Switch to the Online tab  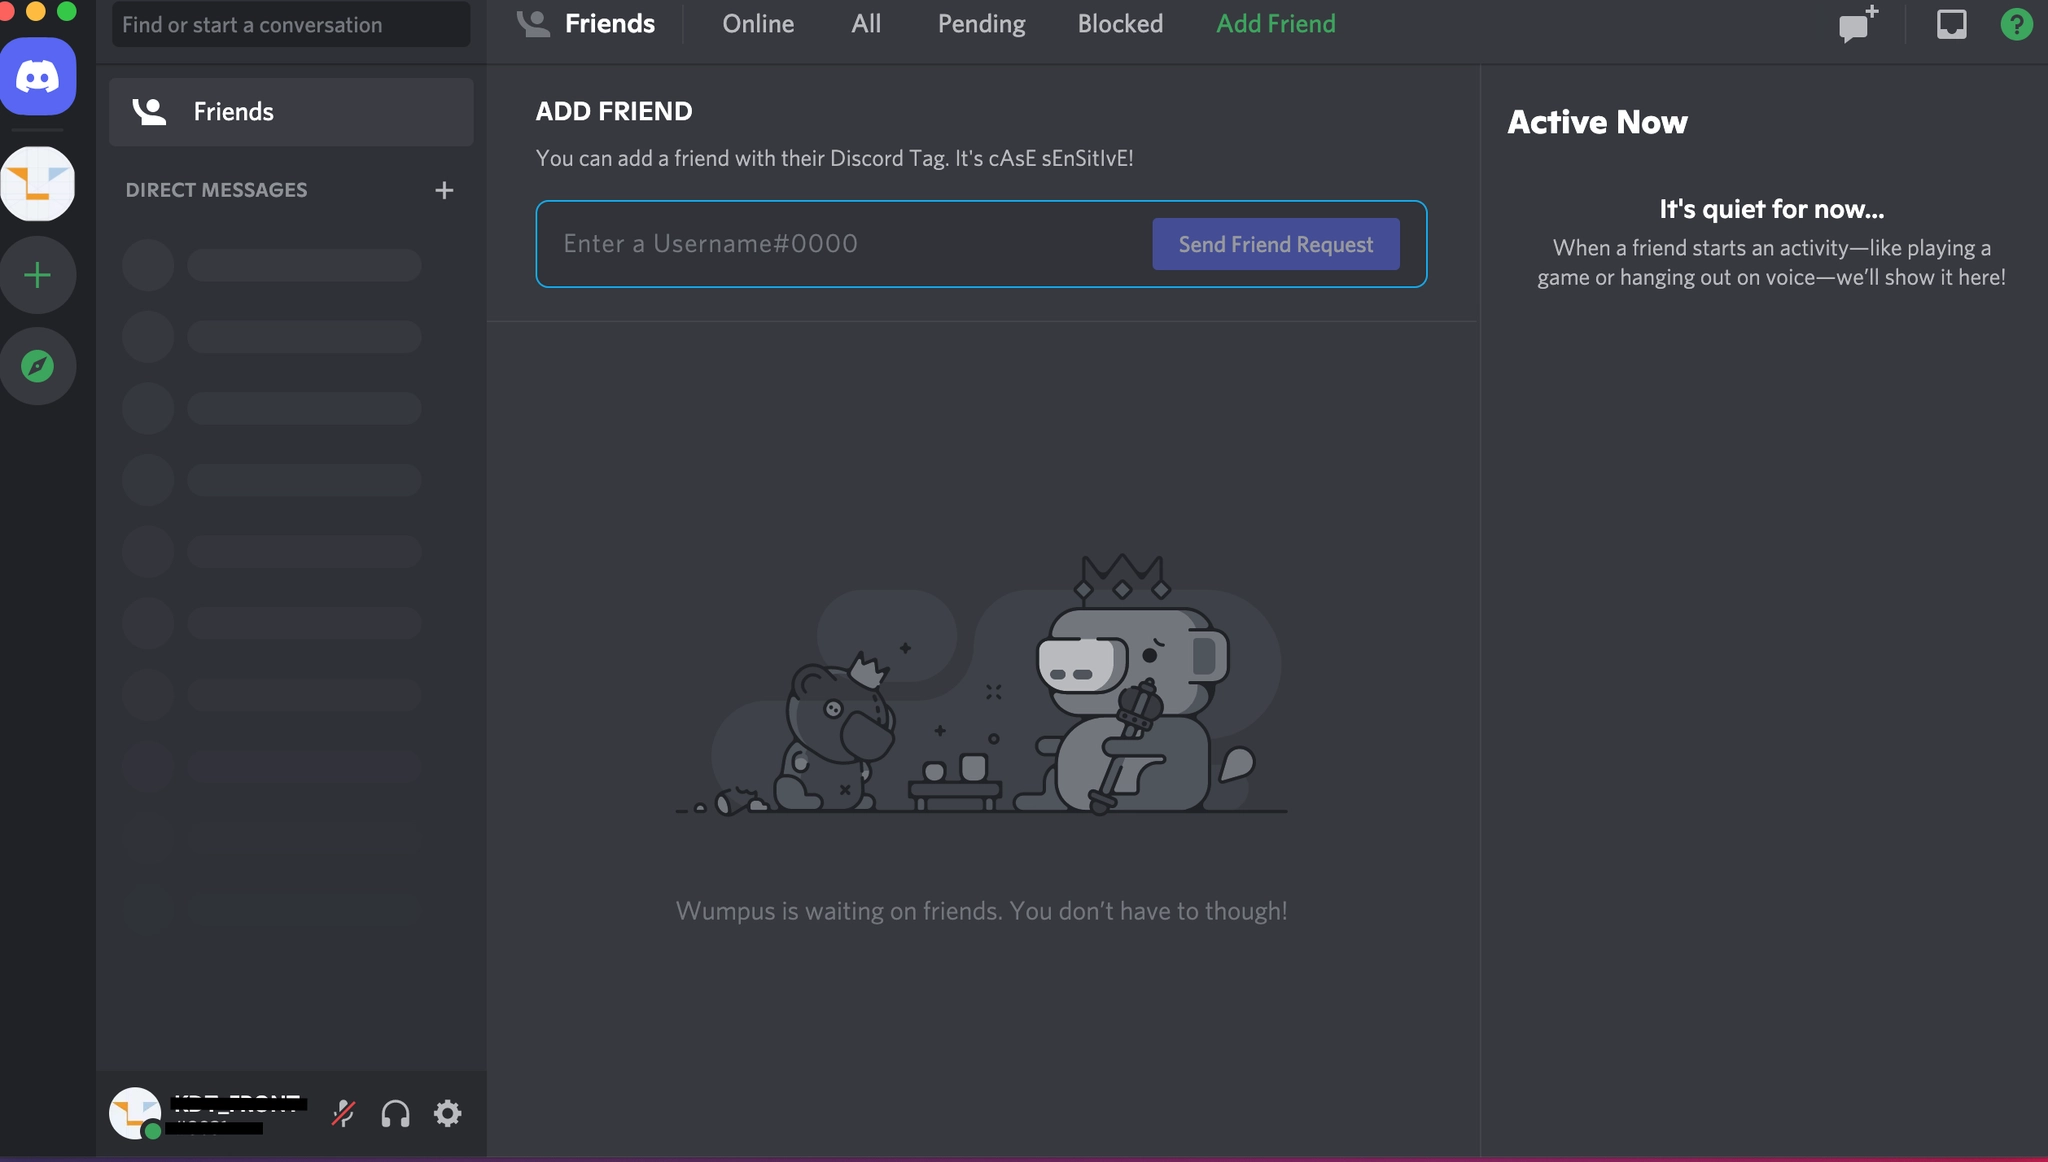tap(758, 24)
